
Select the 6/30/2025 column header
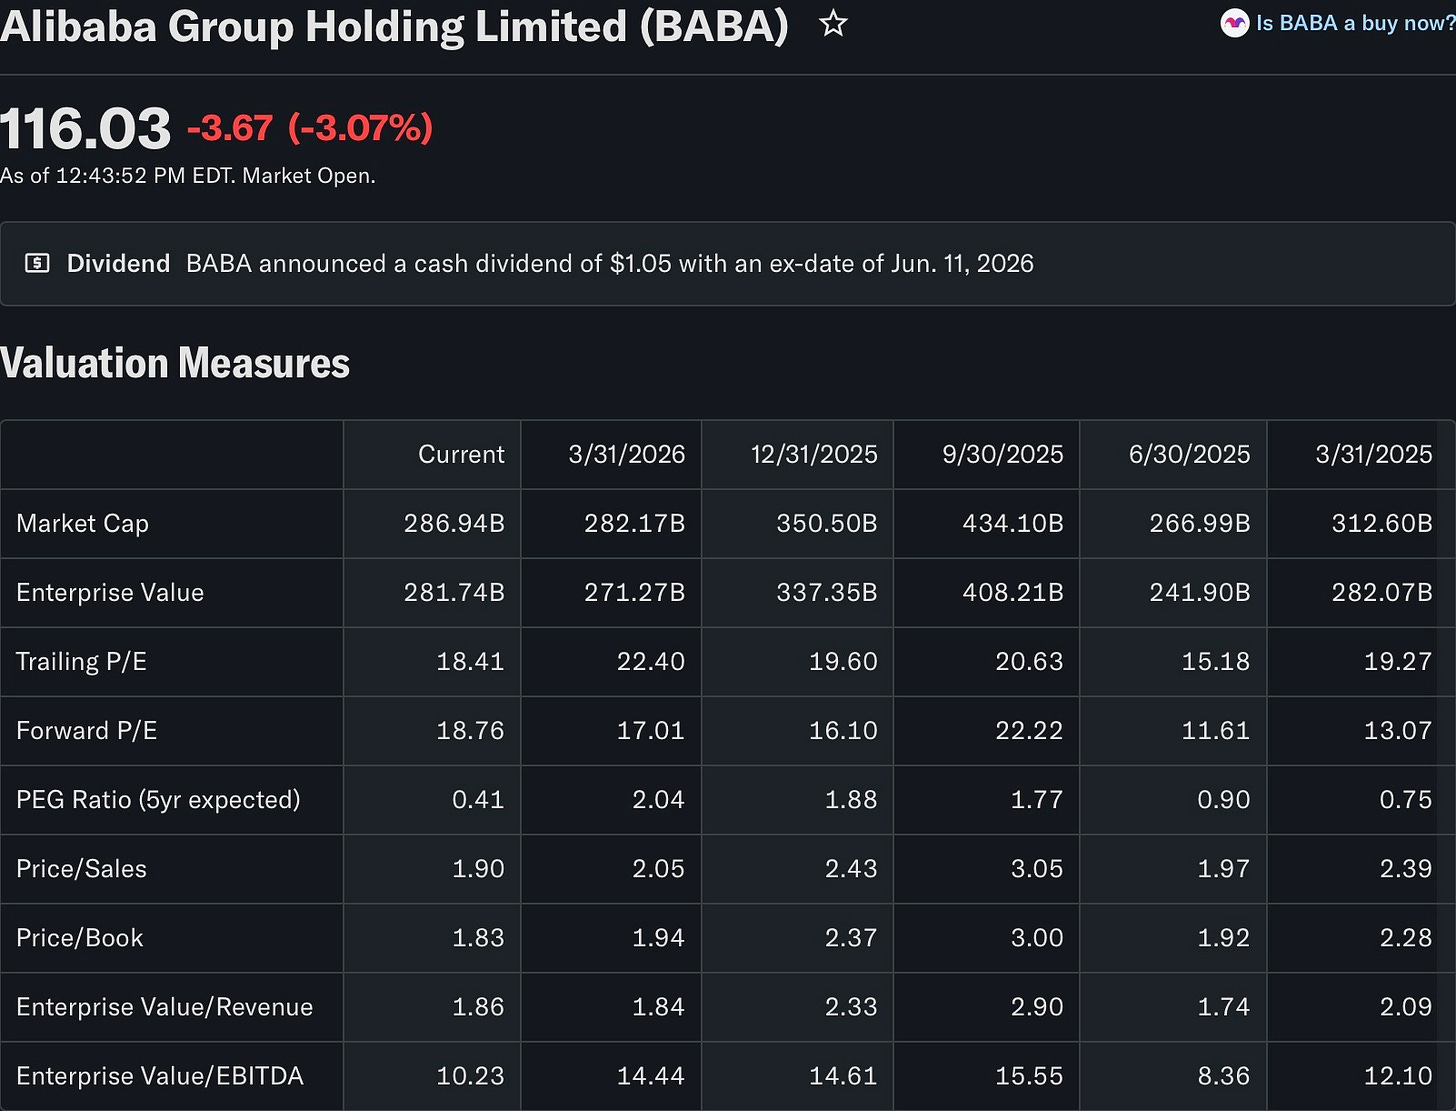[1190, 454]
